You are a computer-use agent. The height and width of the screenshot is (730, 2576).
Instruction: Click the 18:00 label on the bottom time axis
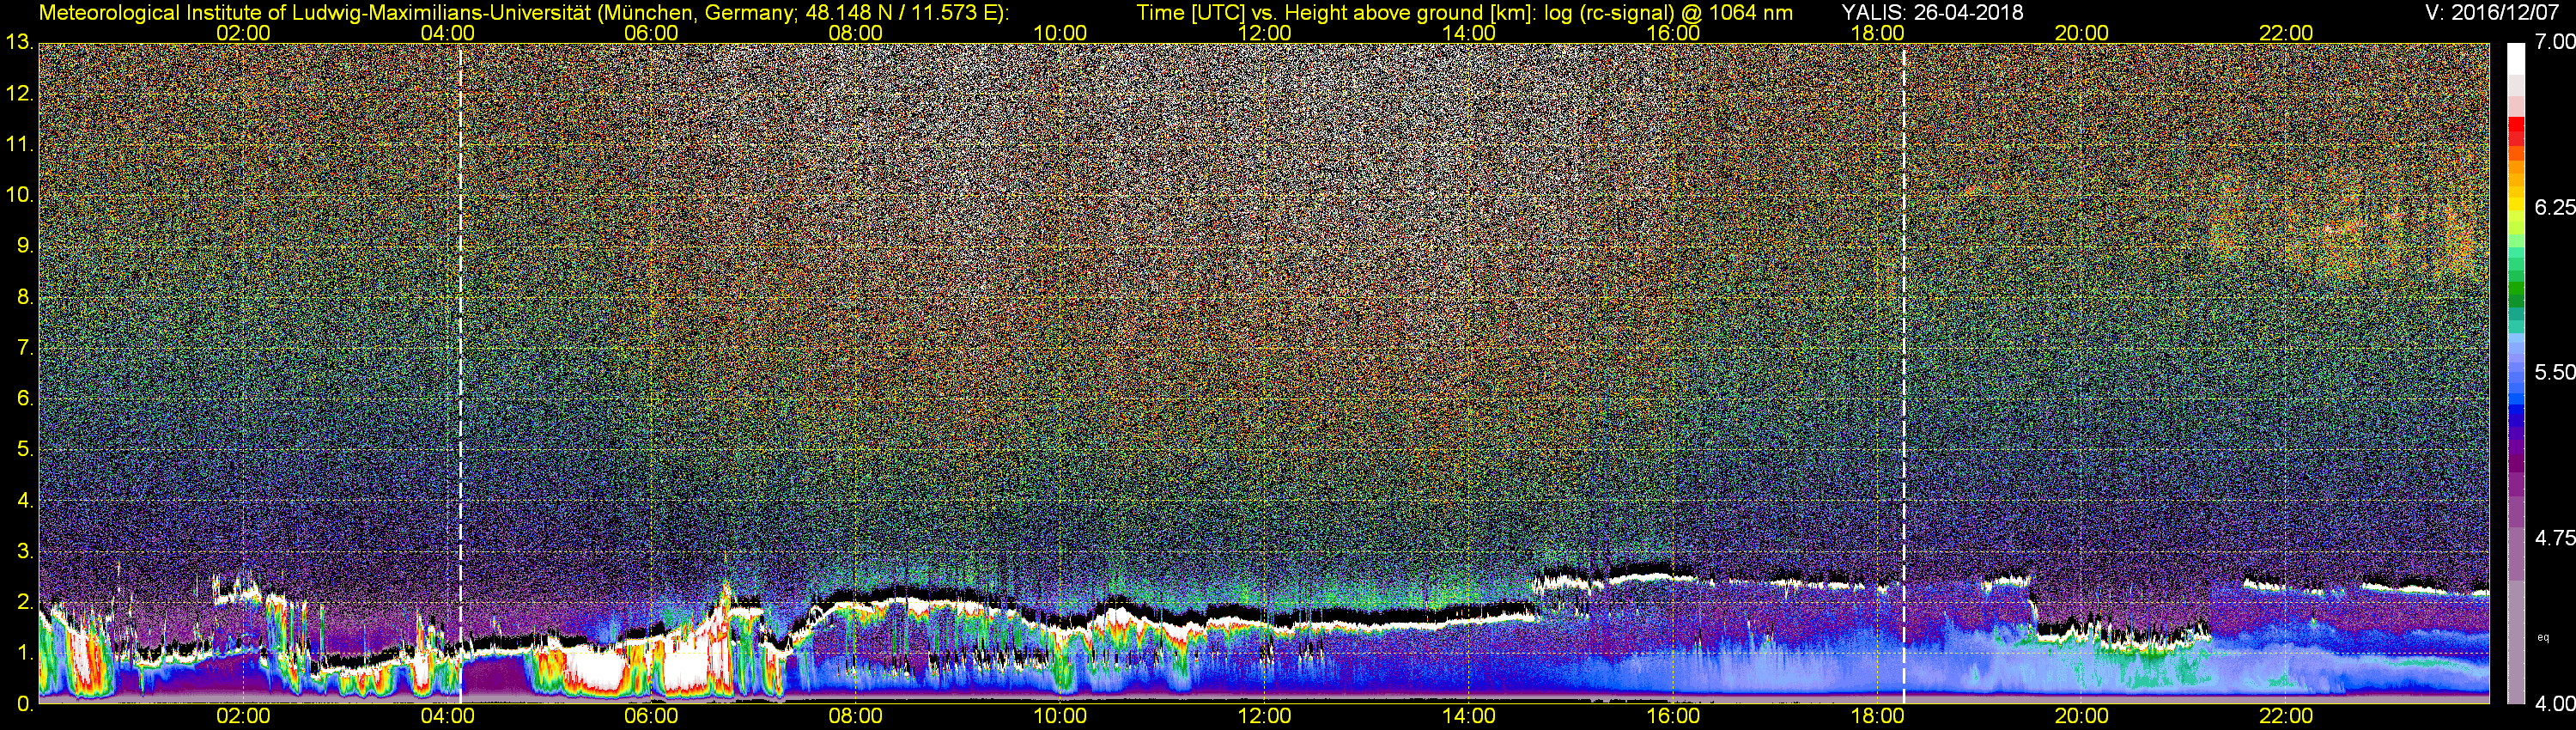[1877, 716]
